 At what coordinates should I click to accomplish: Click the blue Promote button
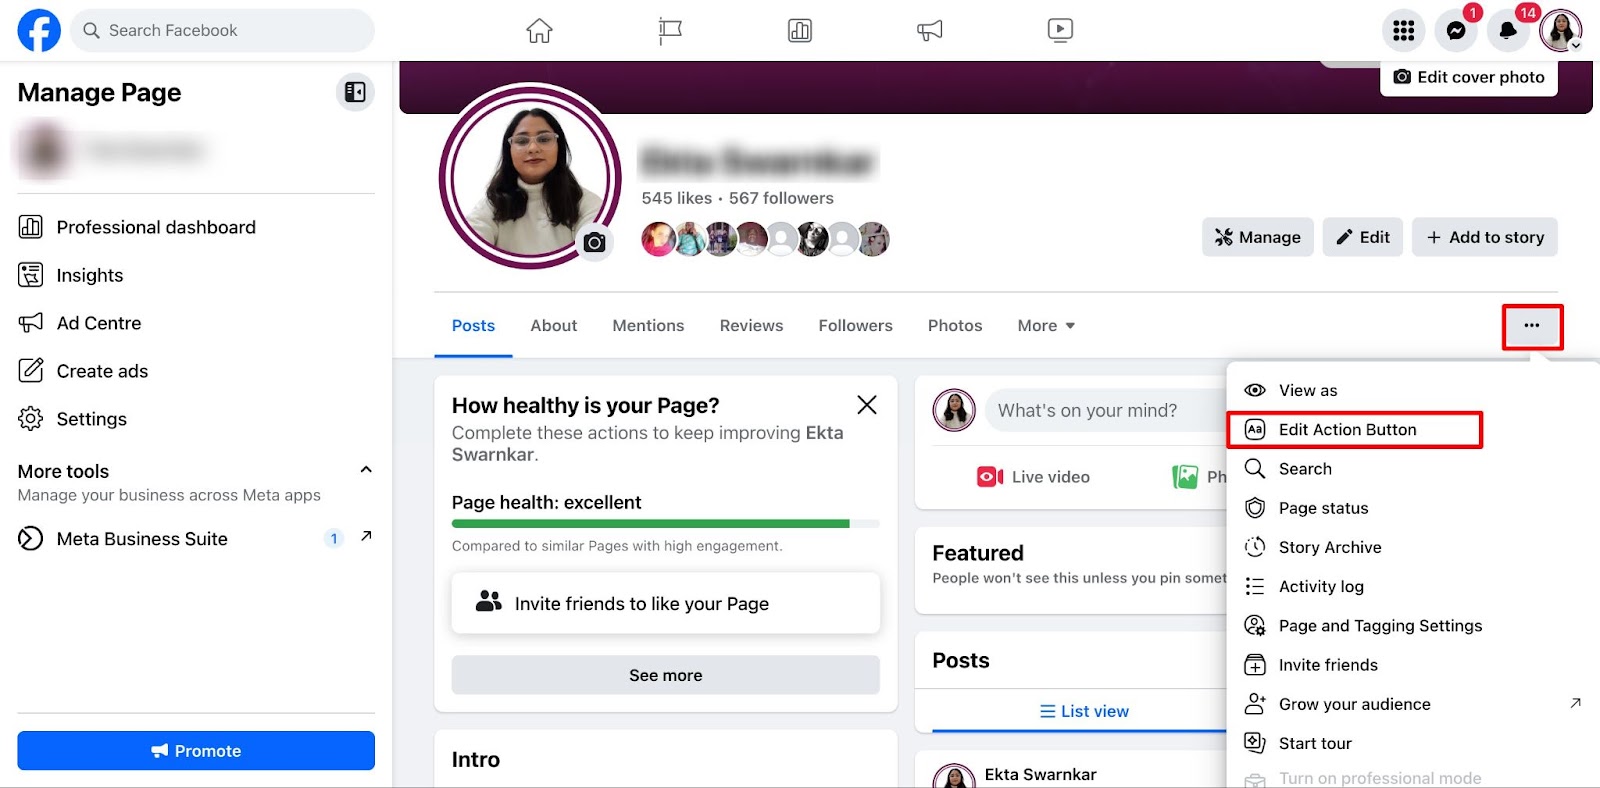tap(196, 751)
